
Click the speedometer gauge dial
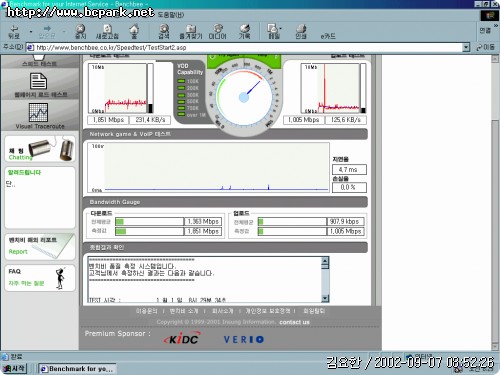[x=244, y=97]
